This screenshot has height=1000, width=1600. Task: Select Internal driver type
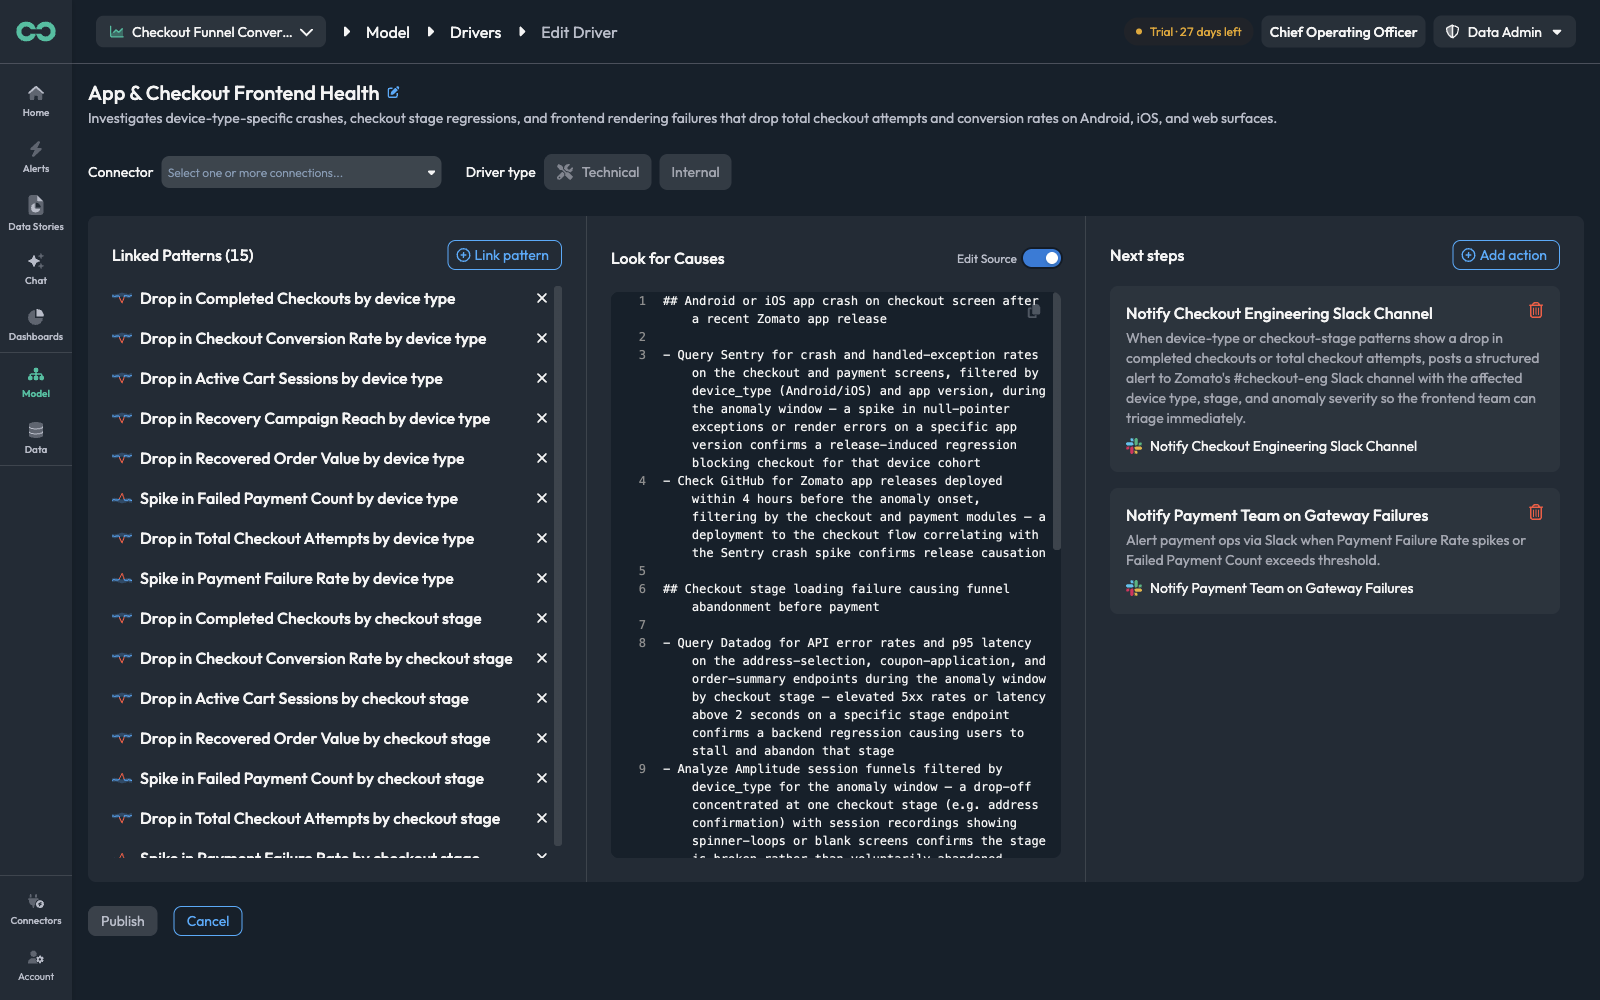point(695,172)
